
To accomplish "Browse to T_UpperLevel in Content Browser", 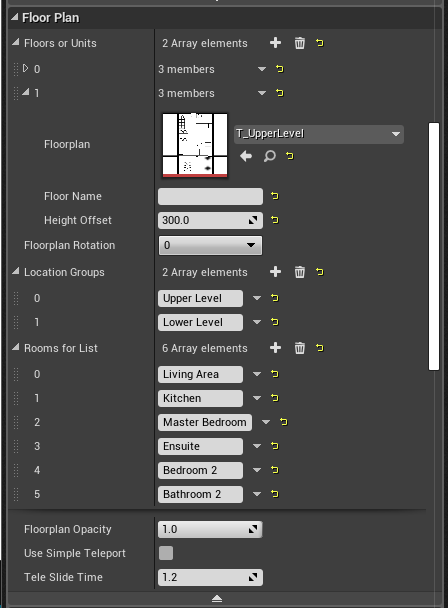I will [270, 156].
